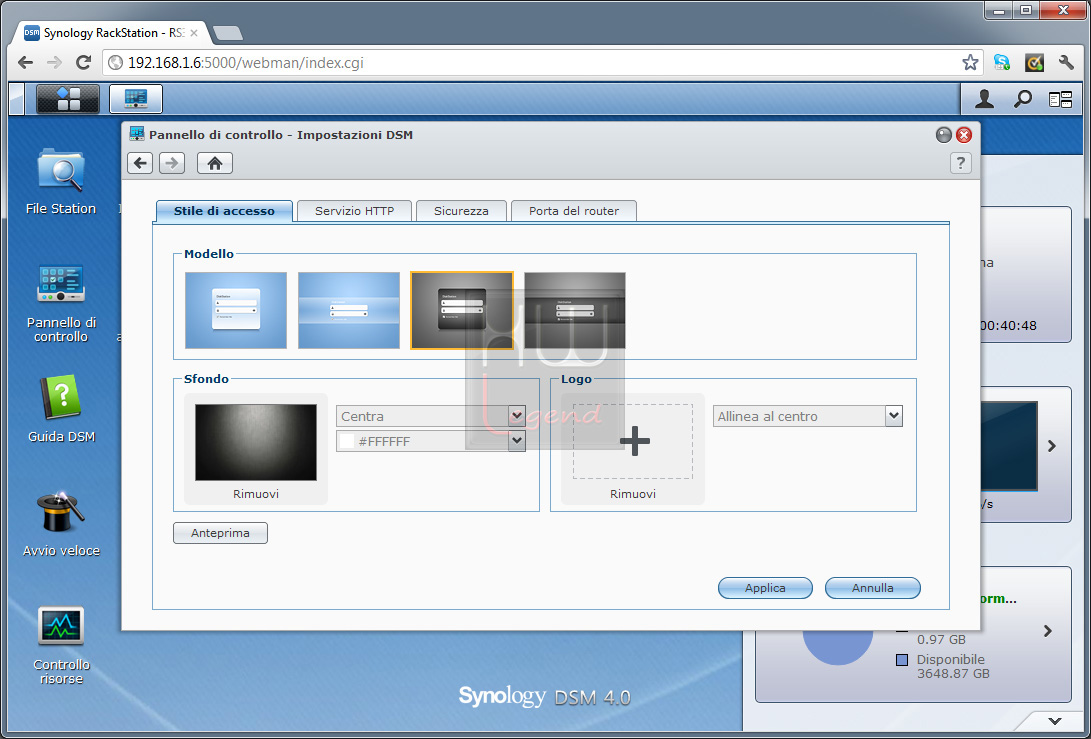The width and height of the screenshot is (1091, 739).
Task: Switch to Control Panel taskbar window
Action: tap(136, 99)
